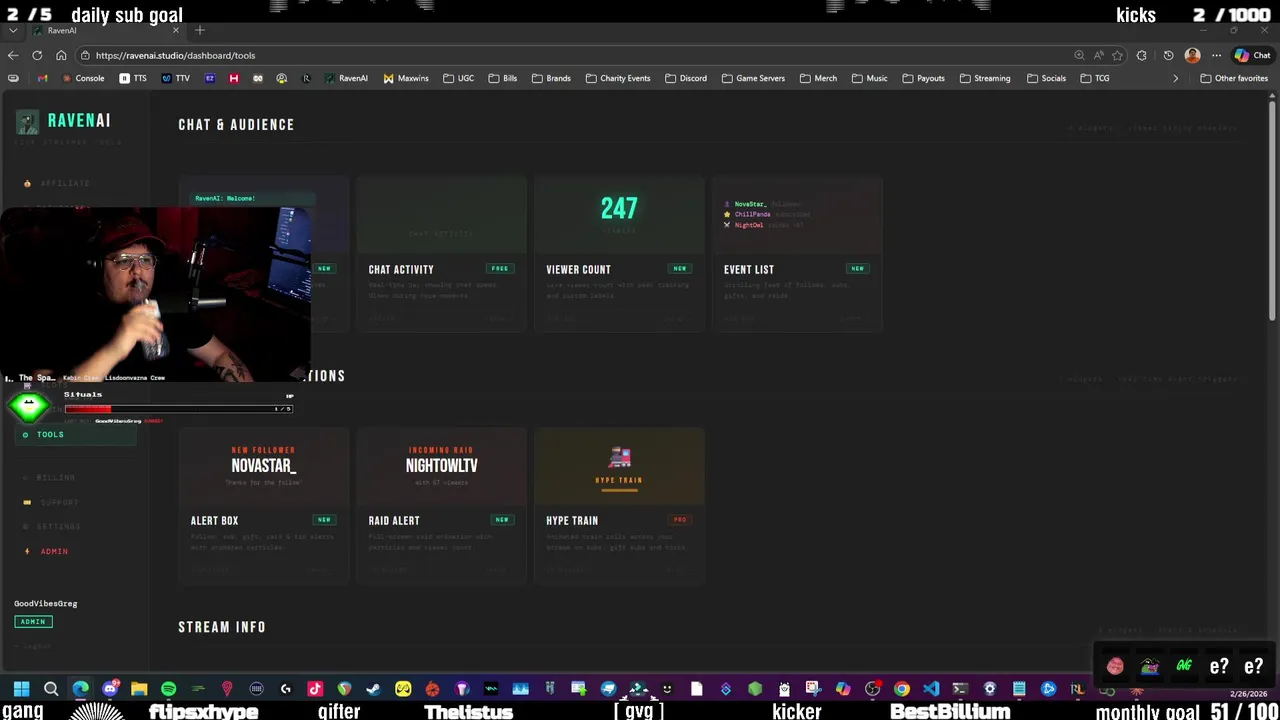Expand the Brands bookmarks folder
The image size is (1280, 720).
(551, 78)
